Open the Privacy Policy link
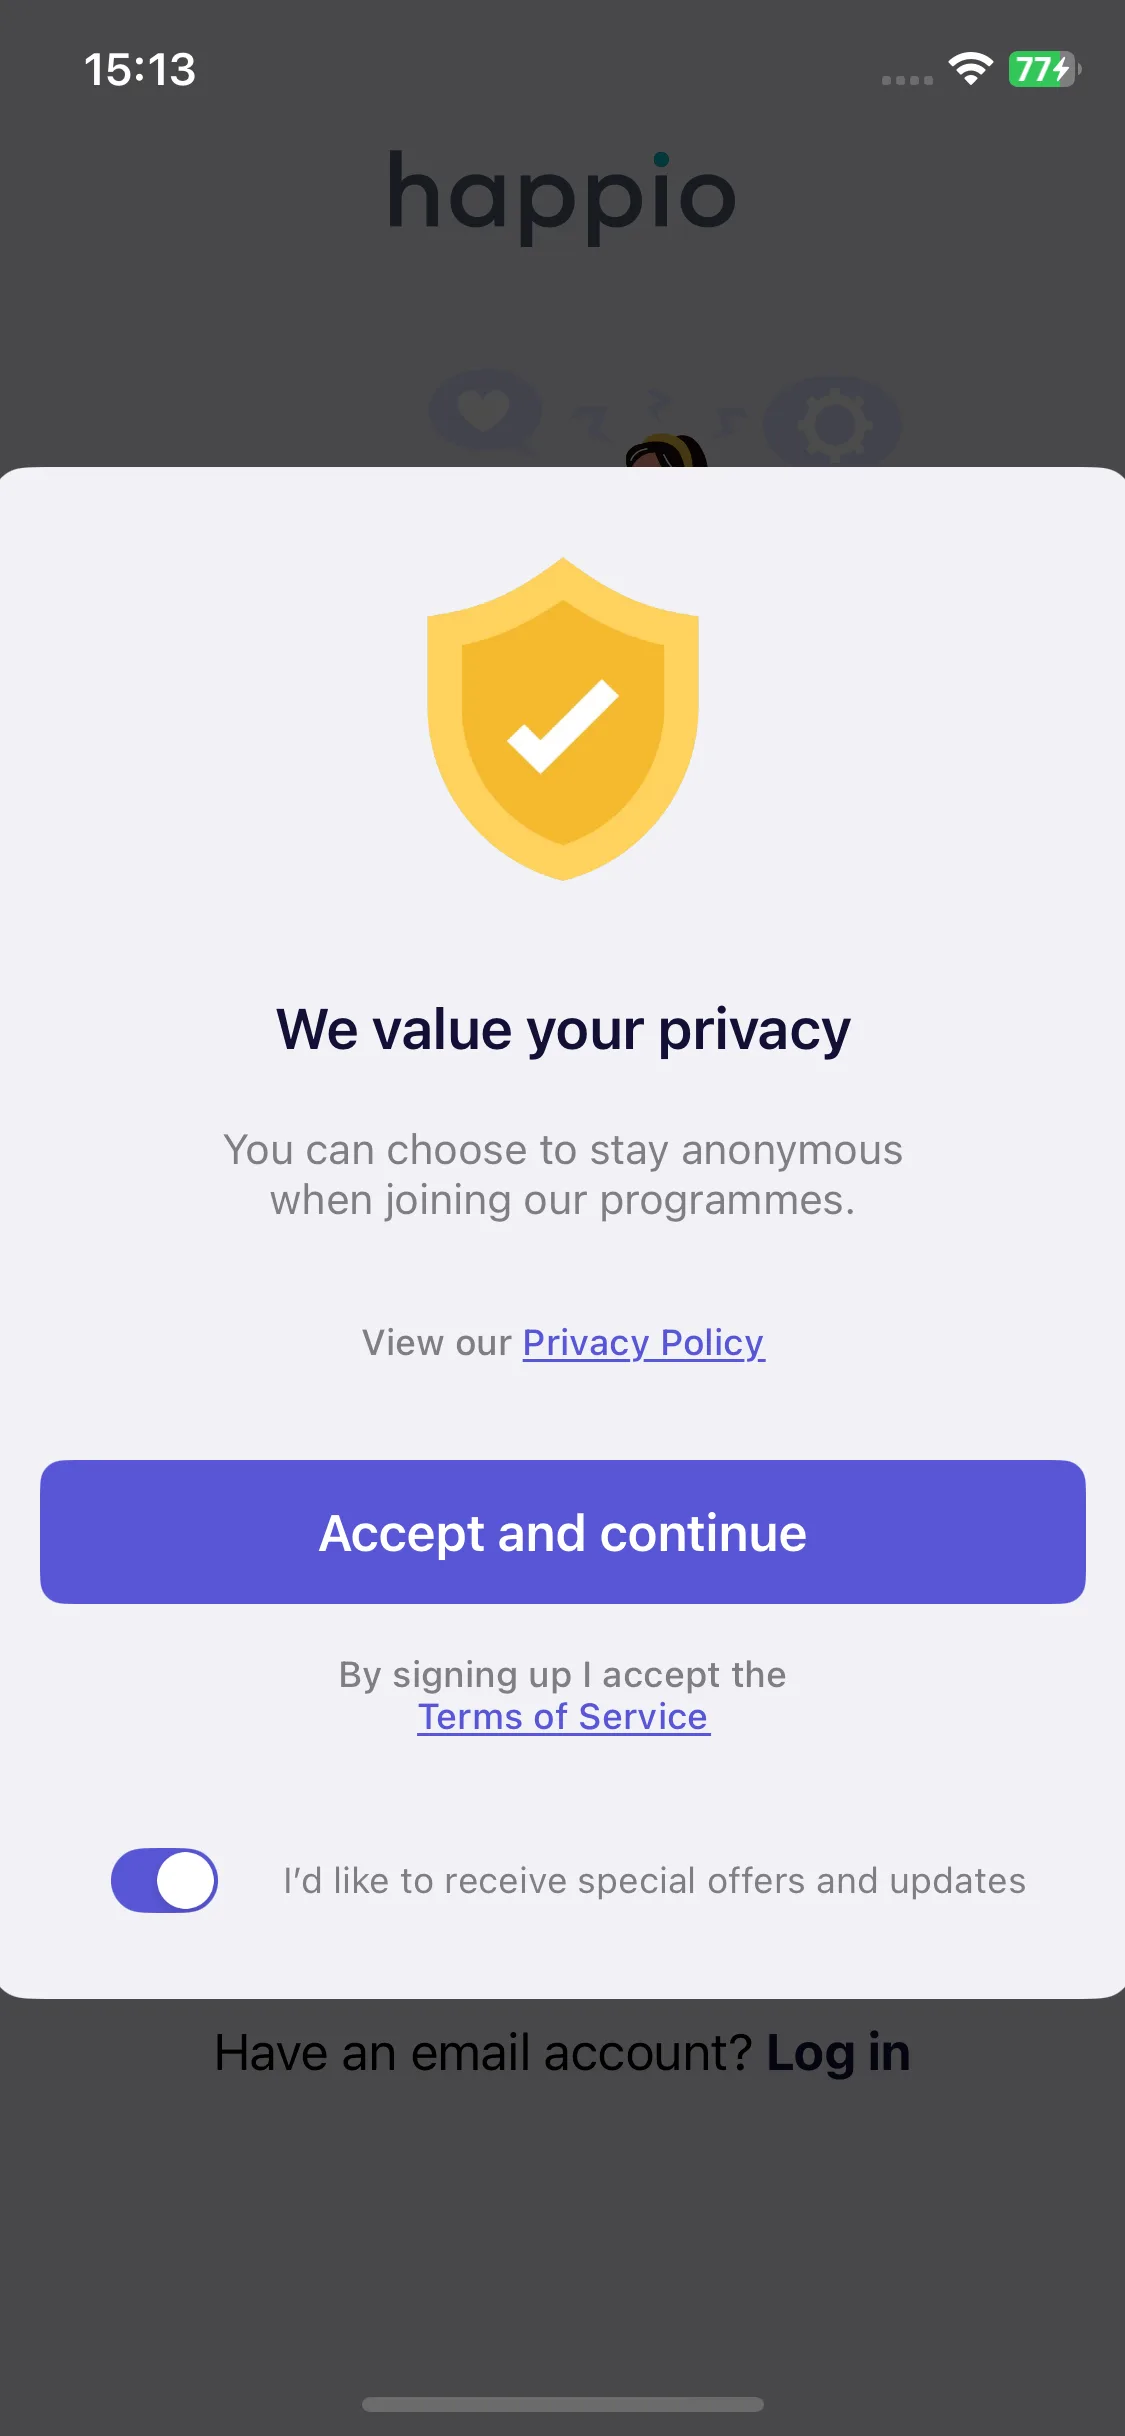 pyautogui.click(x=644, y=1343)
